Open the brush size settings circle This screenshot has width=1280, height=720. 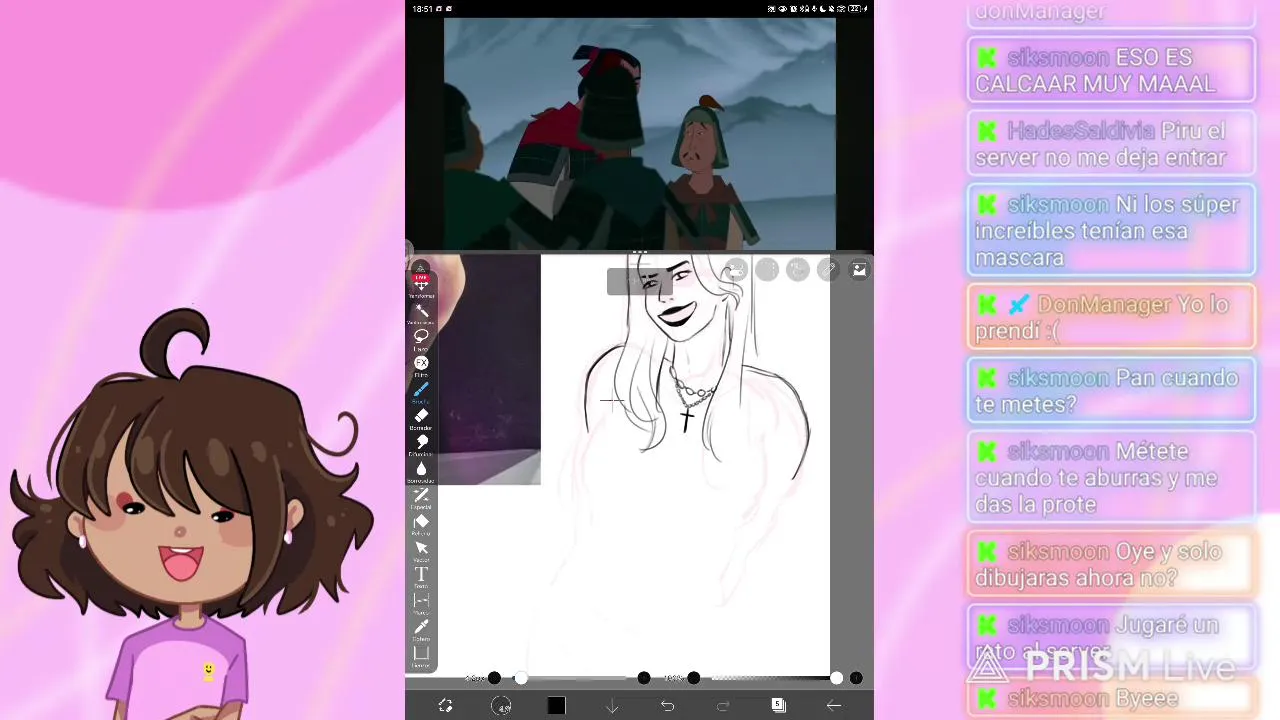click(501, 705)
